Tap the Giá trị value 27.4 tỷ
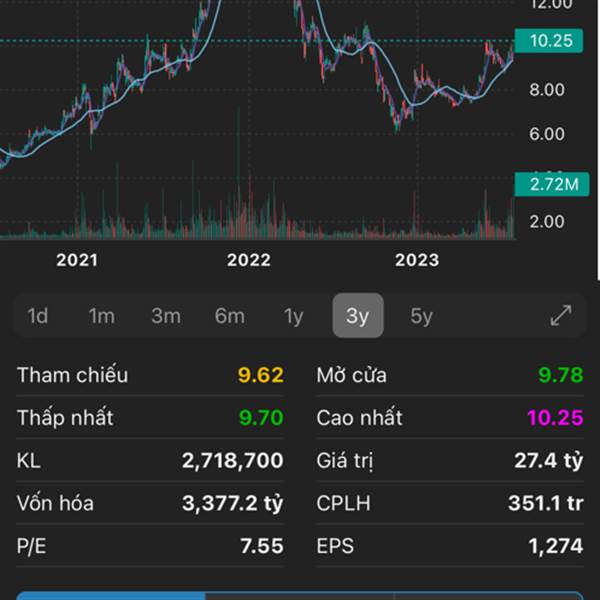This screenshot has height=600, width=600. (549, 460)
